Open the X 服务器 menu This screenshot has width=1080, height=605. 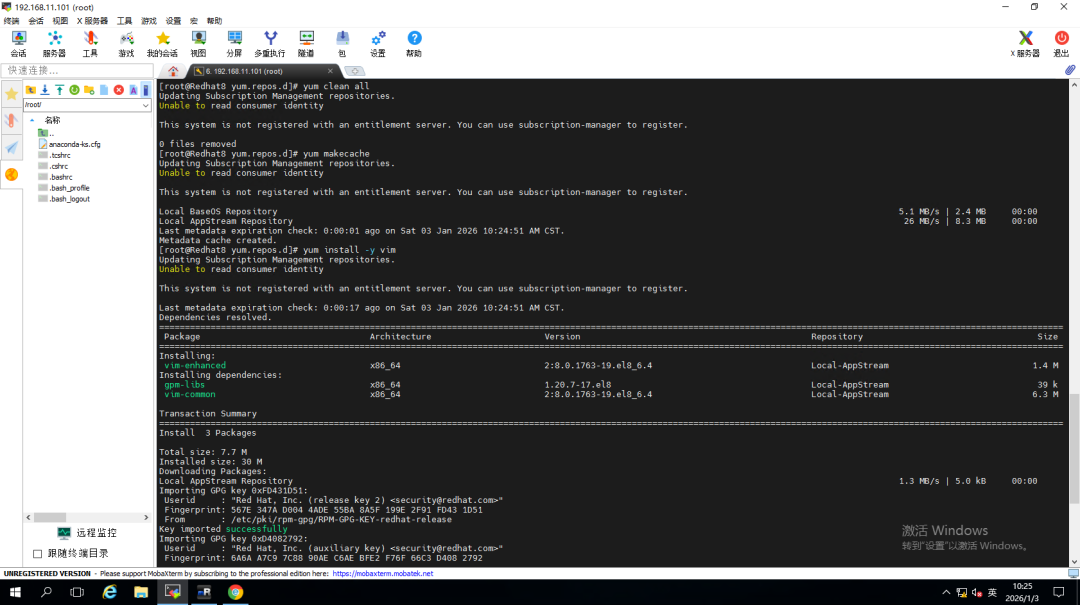pos(92,21)
